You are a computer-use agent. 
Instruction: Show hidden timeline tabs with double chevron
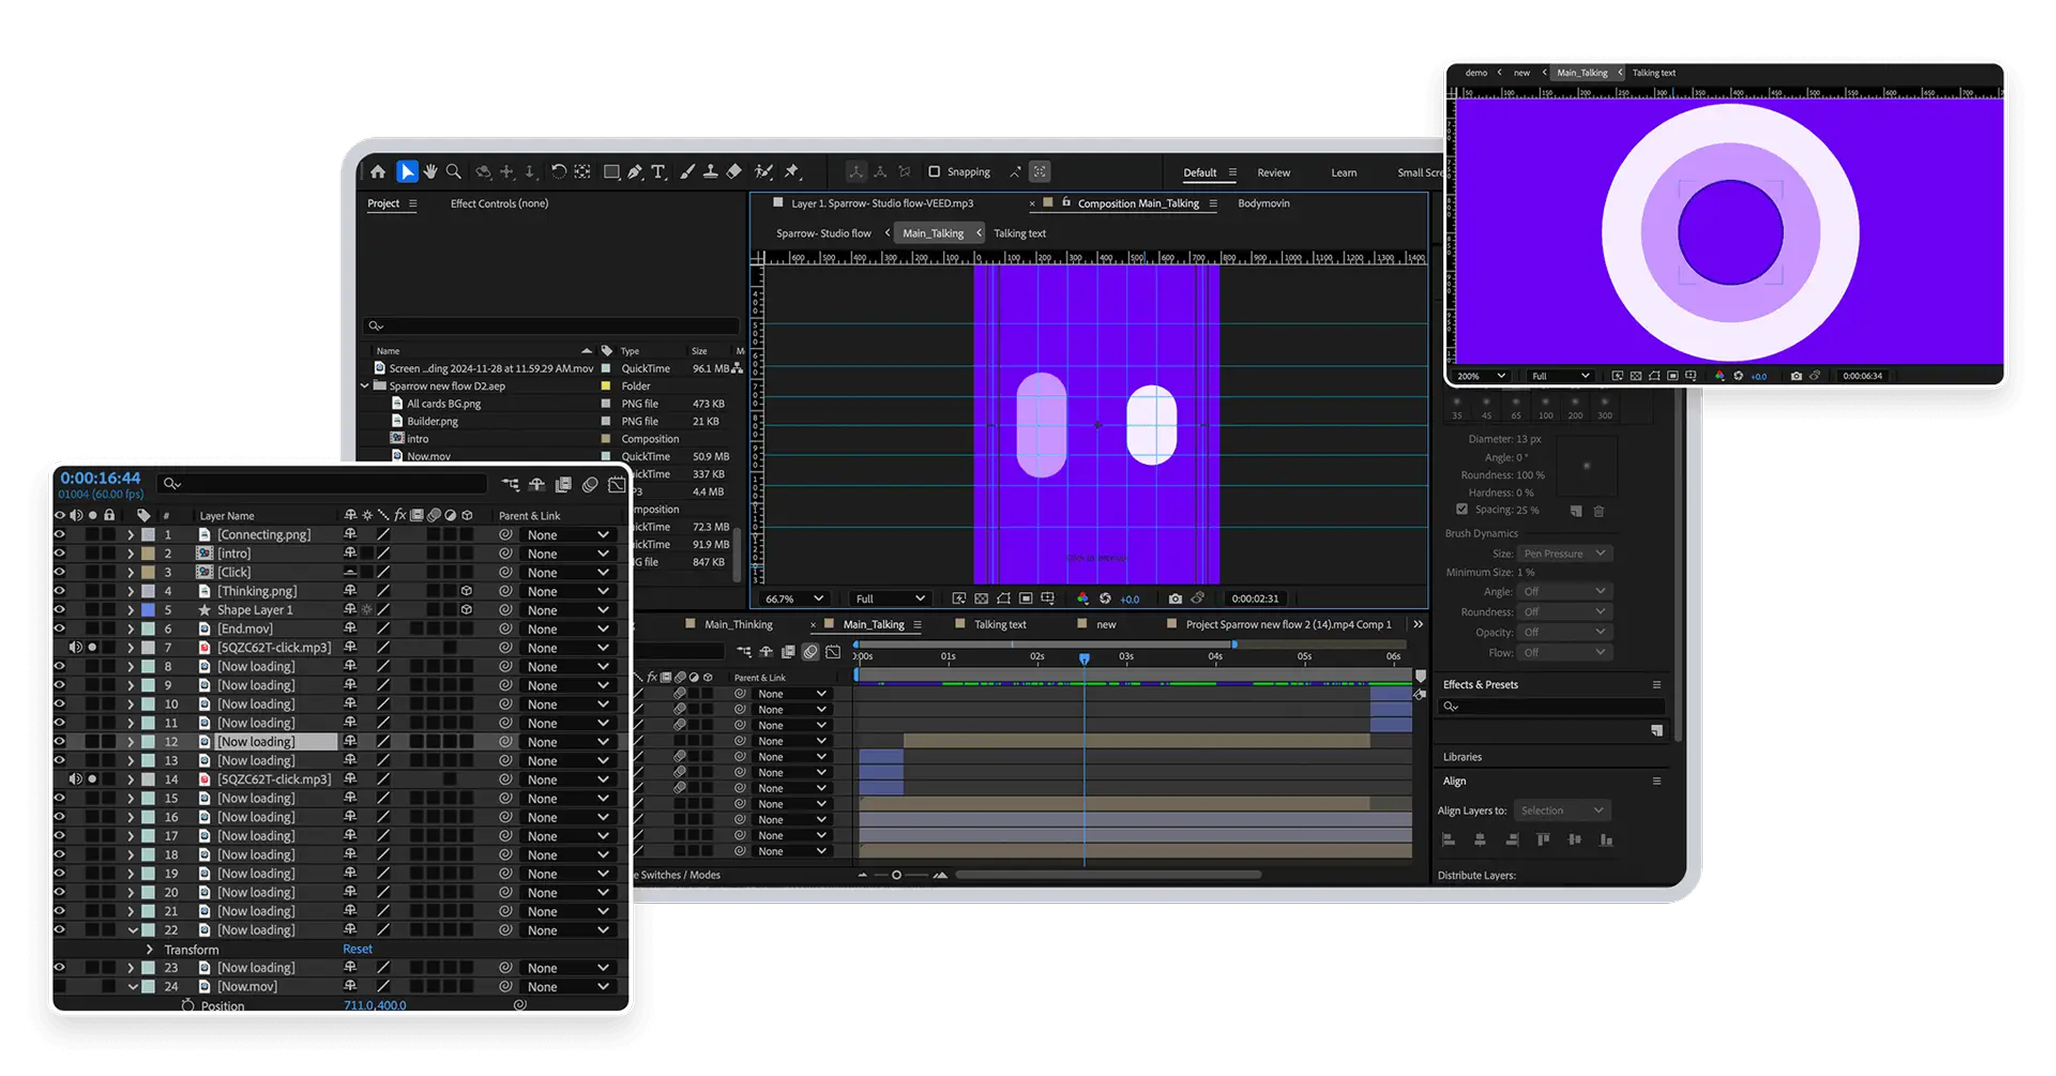[1418, 625]
